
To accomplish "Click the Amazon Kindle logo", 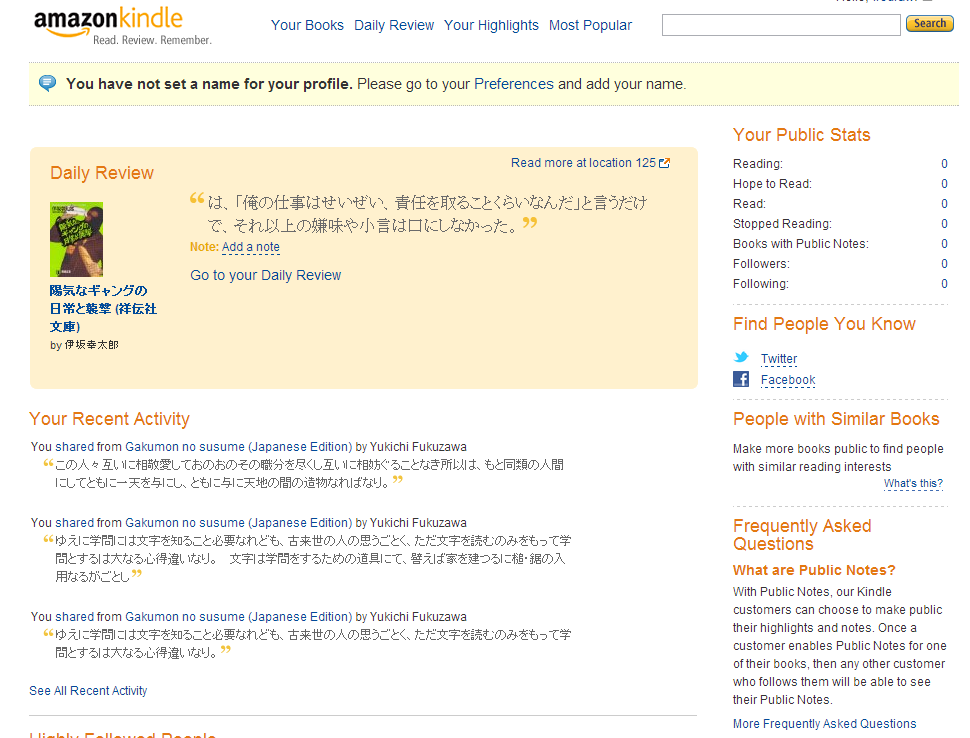I will [122, 27].
